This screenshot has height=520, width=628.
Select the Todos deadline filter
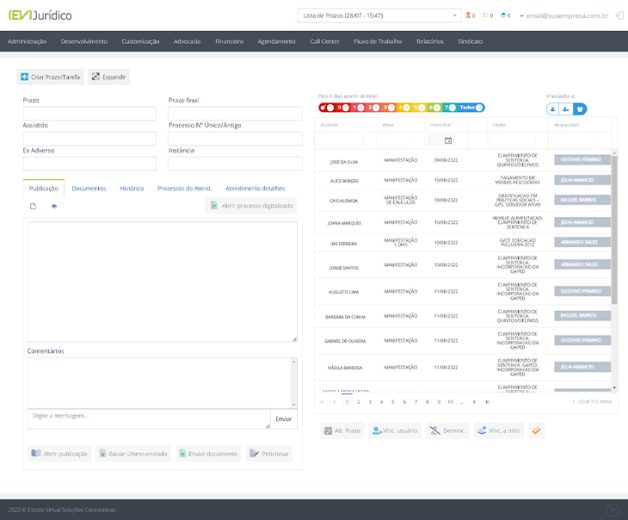tap(470, 107)
